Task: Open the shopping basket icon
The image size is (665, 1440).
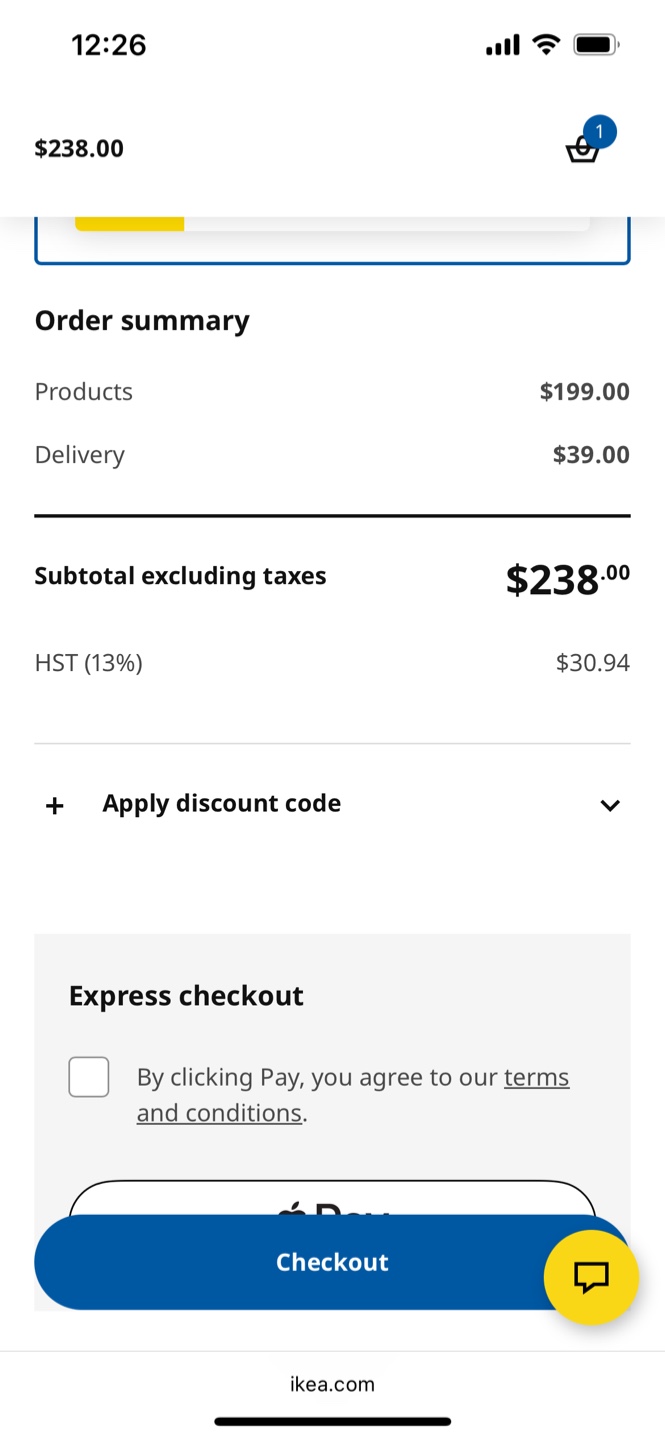Action: 582,150
